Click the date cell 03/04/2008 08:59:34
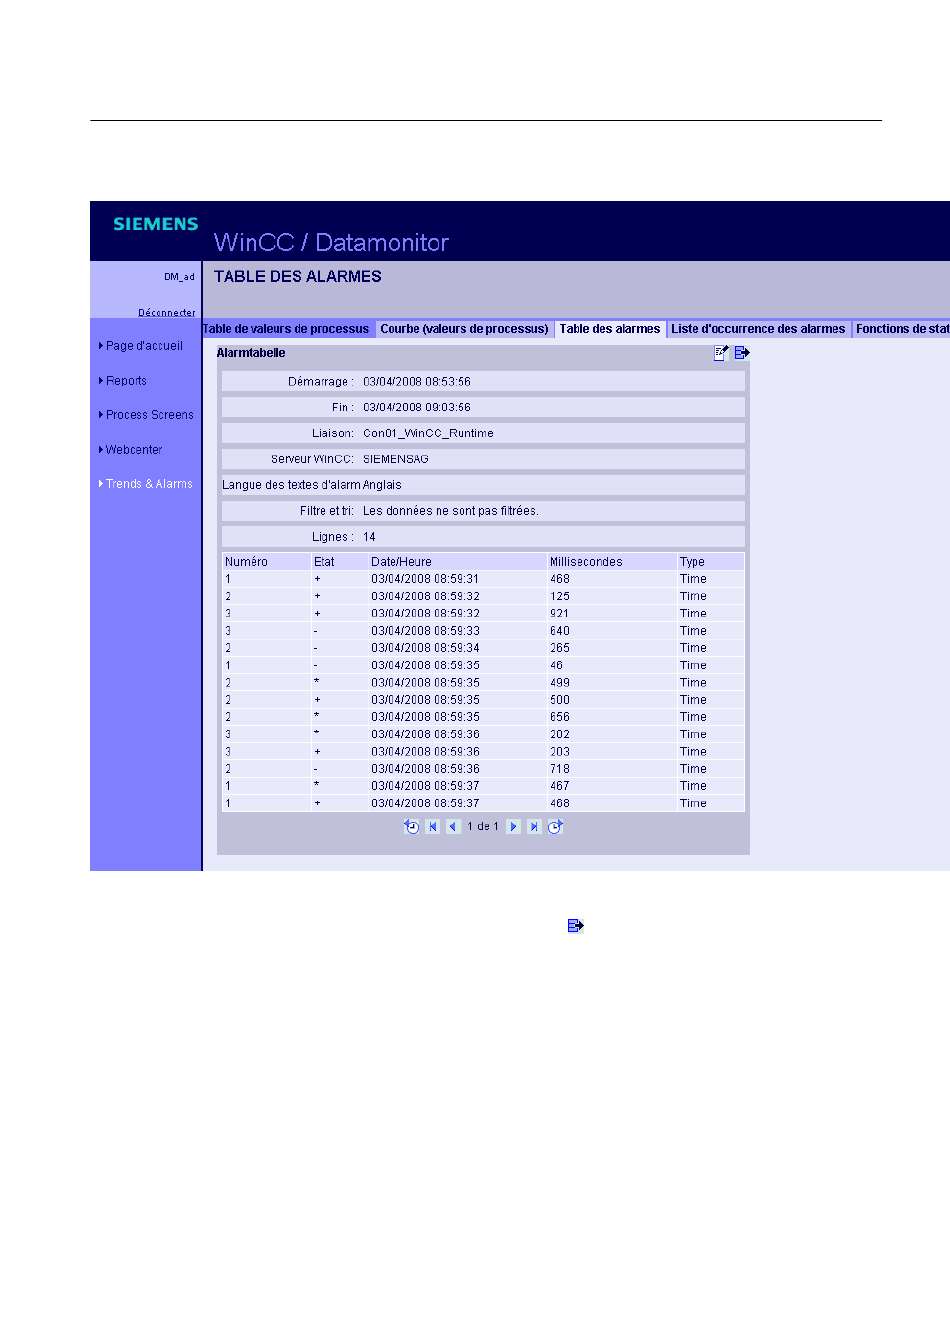The height and width of the screenshot is (1344, 950). pos(425,648)
